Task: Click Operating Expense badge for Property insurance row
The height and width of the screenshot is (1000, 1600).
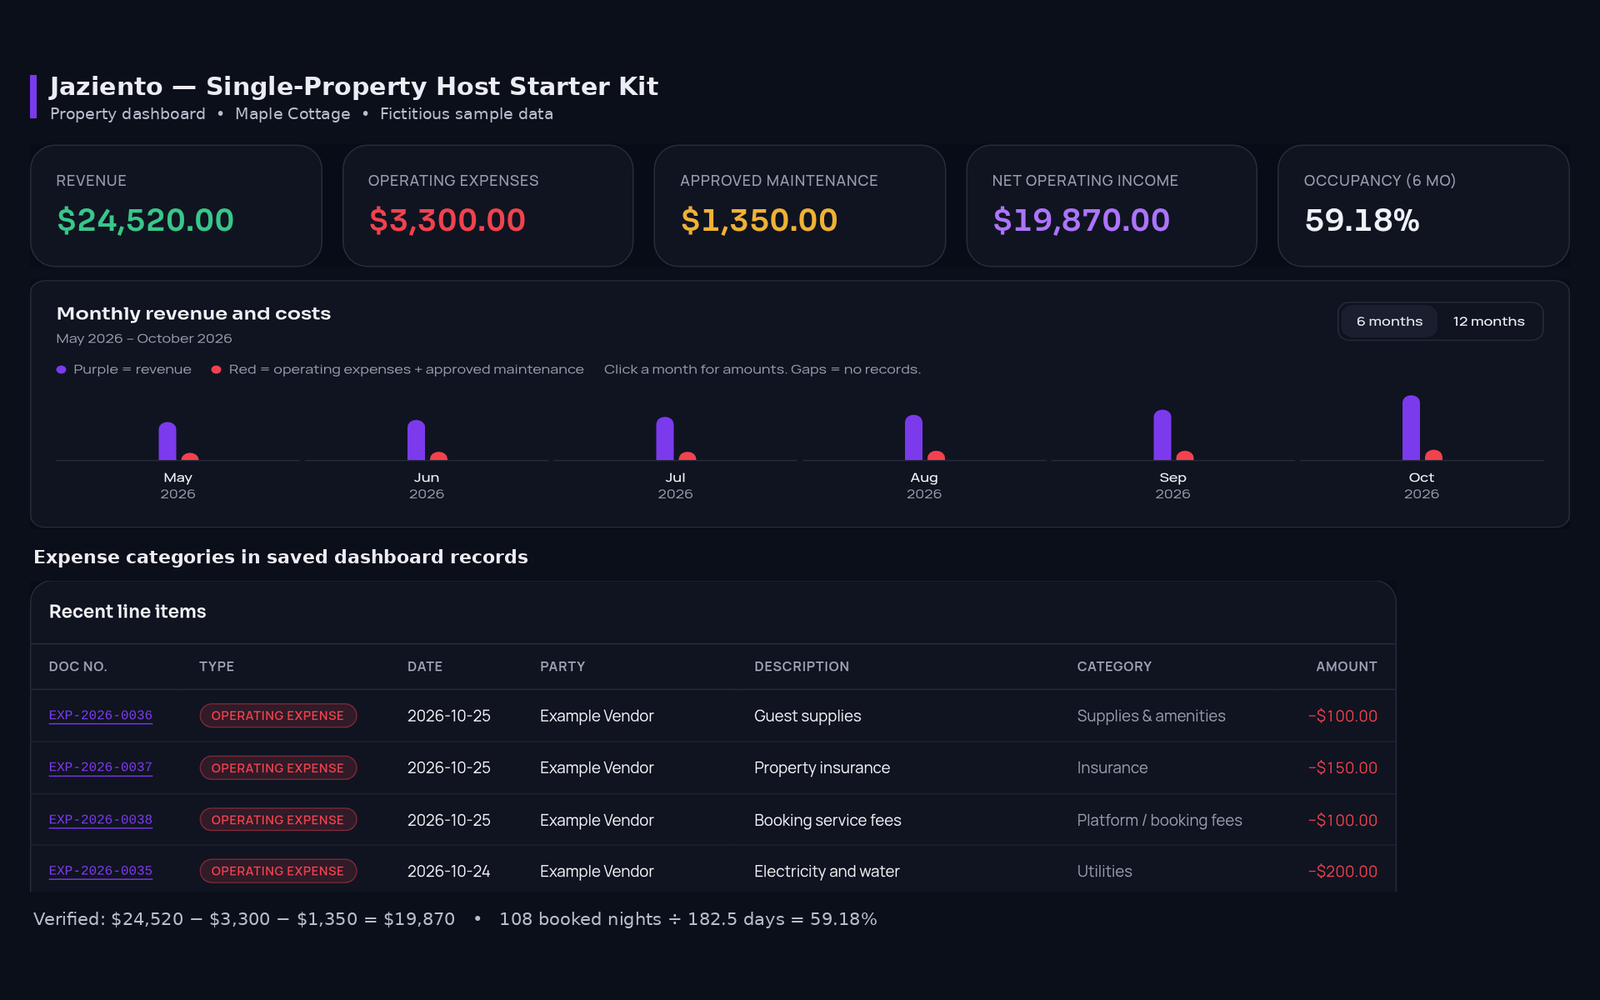Action: 278,768
